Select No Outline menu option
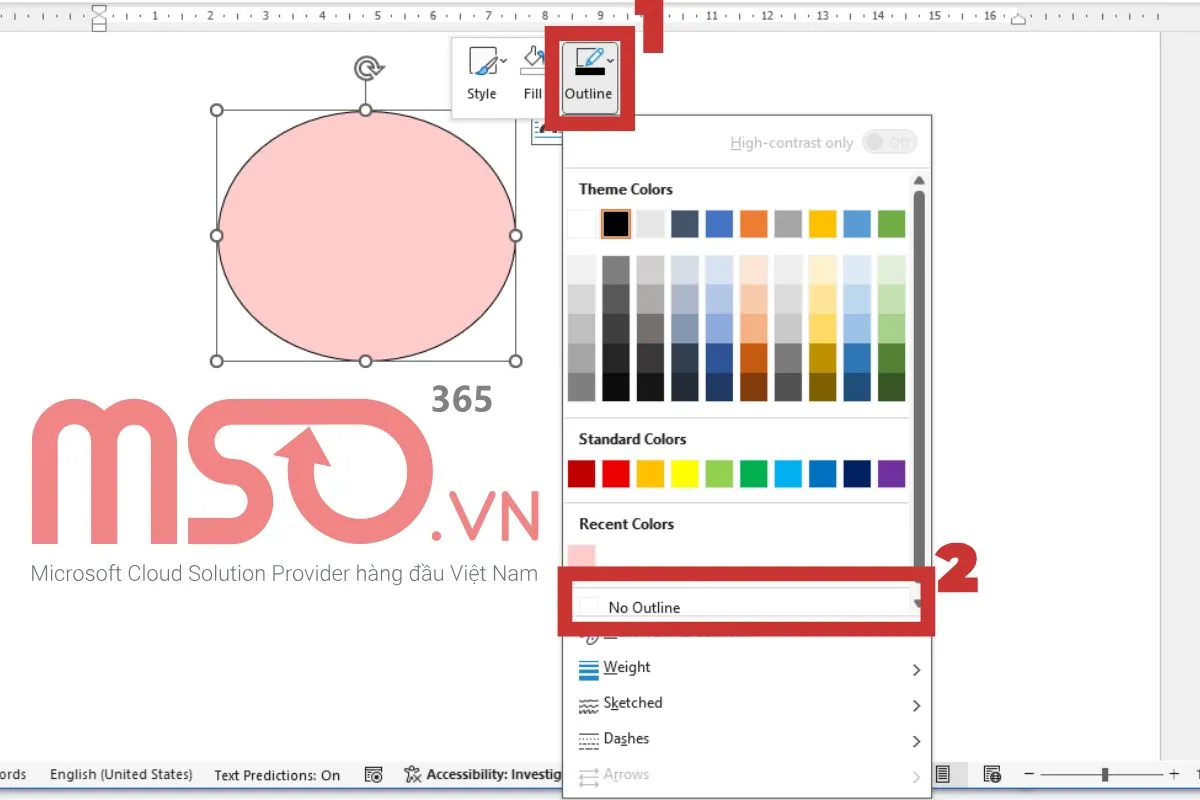Viewport: 1200px width, 800px height. [x=644, y=607]
